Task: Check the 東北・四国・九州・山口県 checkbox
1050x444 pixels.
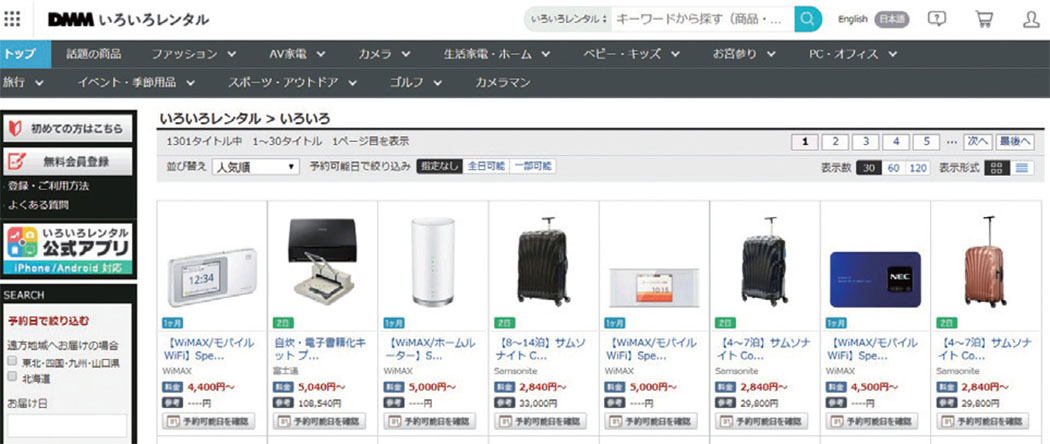Action: click(11, 361)
